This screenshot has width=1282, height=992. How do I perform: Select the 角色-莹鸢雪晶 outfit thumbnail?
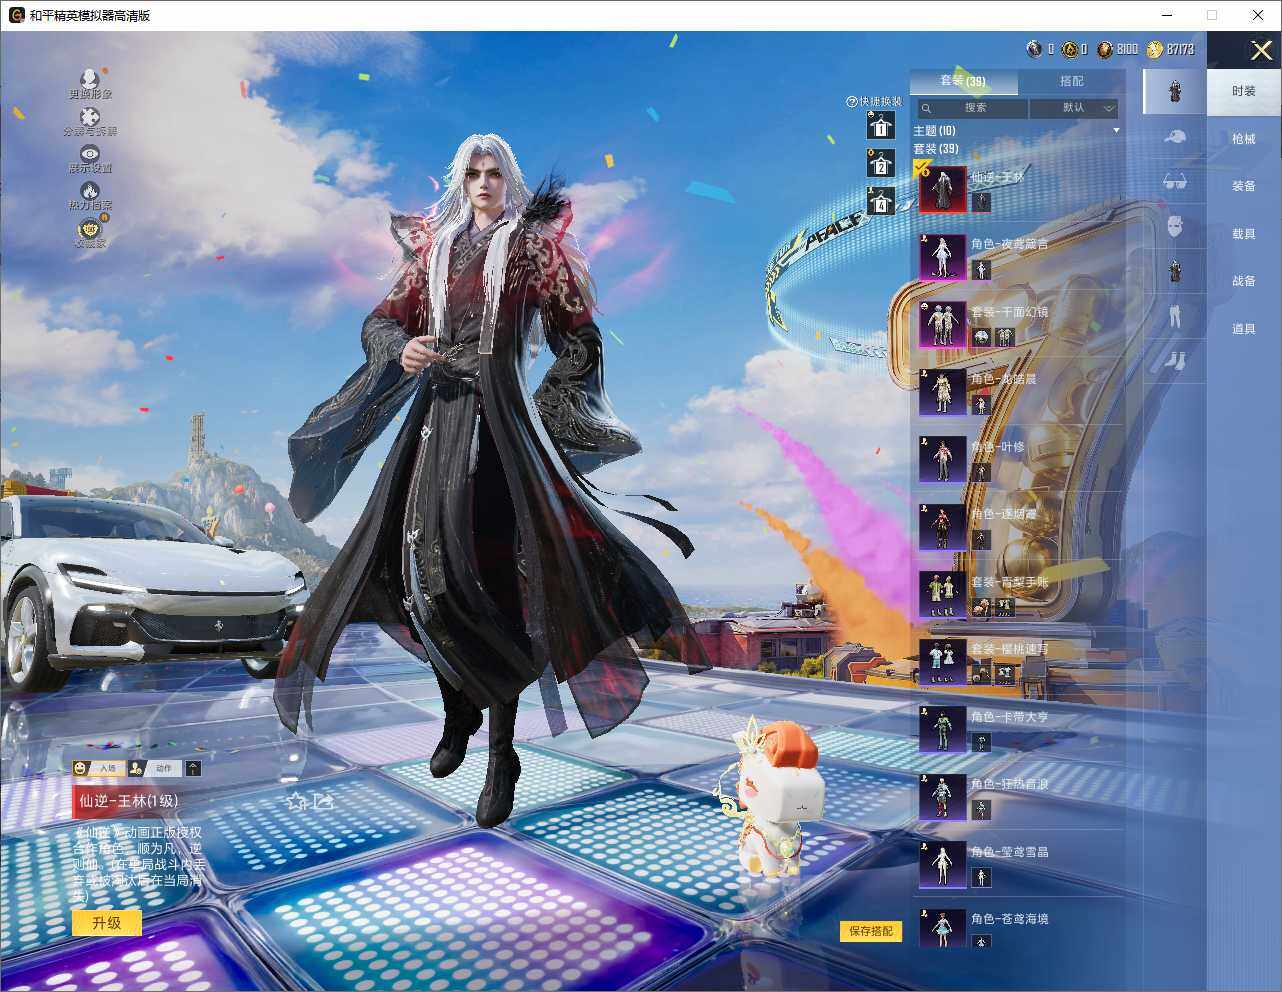[943, 864]
